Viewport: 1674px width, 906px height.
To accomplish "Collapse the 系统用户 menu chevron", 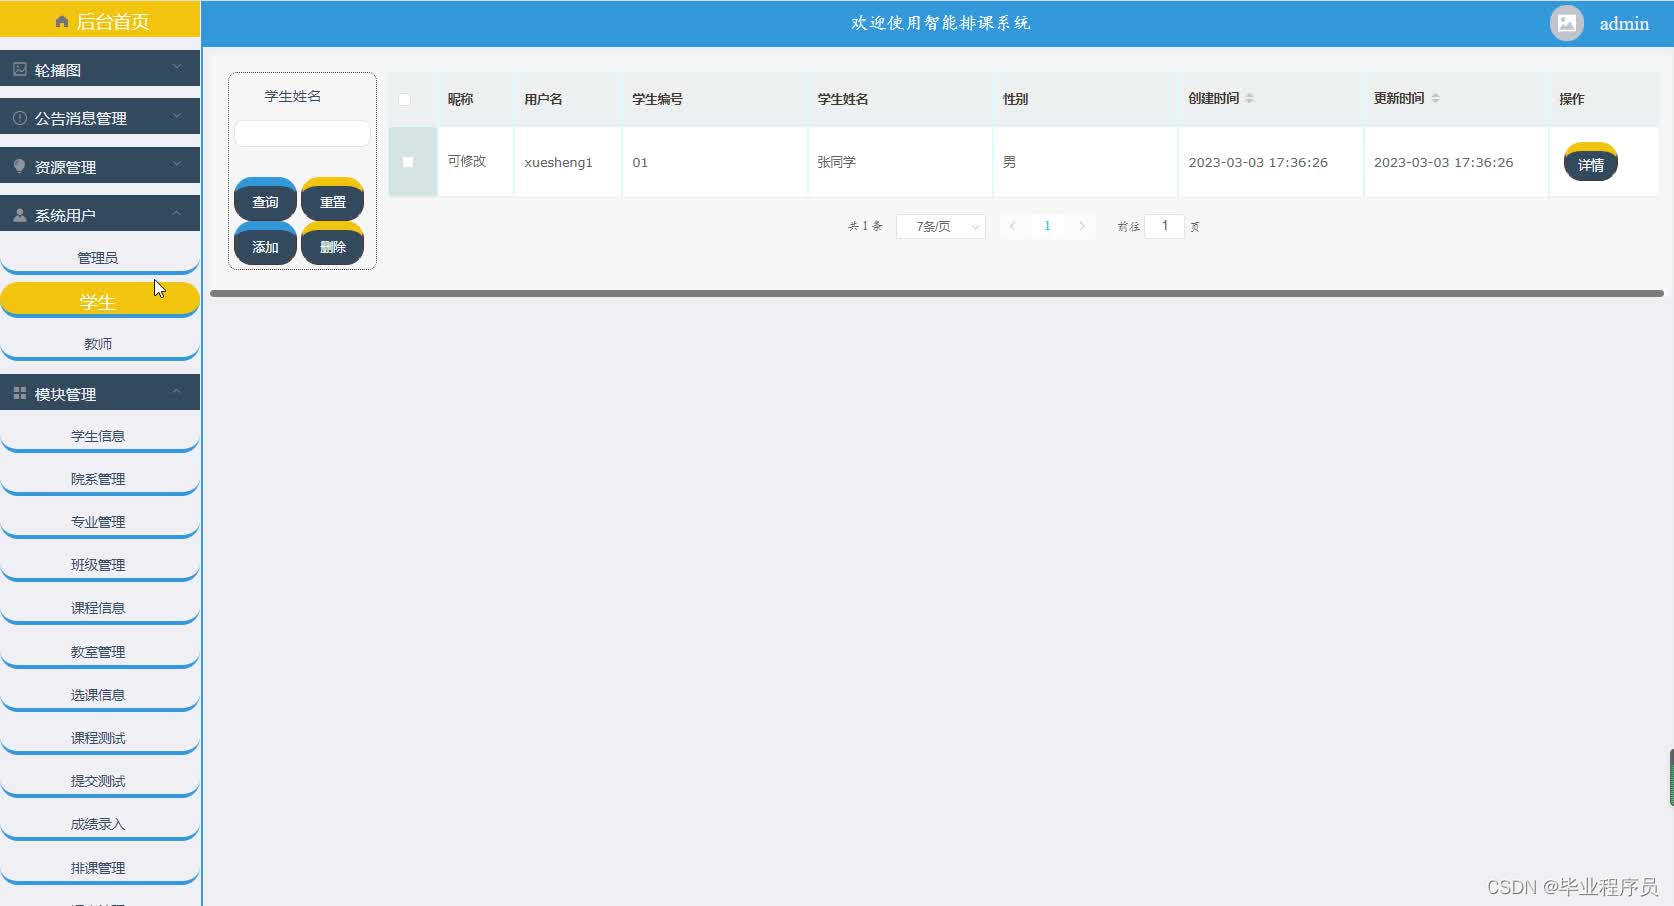I will 176,212.
